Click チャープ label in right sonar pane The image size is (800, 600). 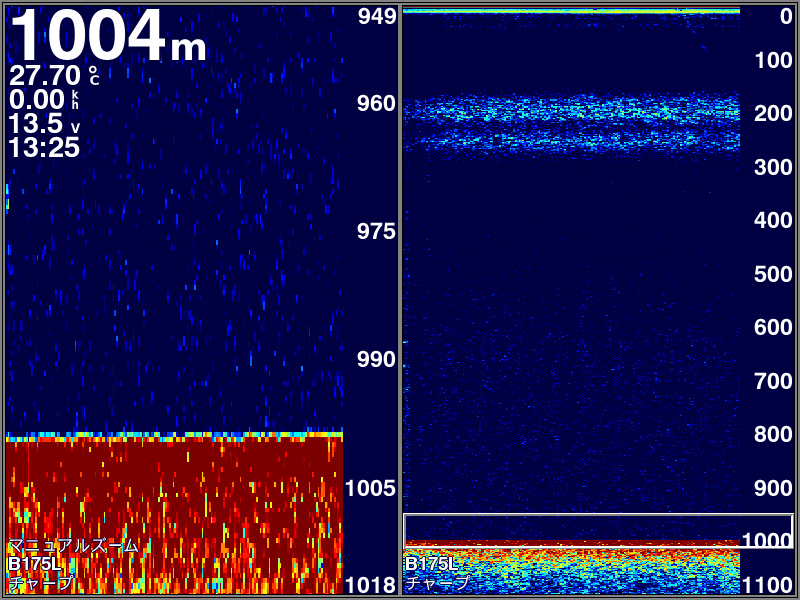[437, 582]
